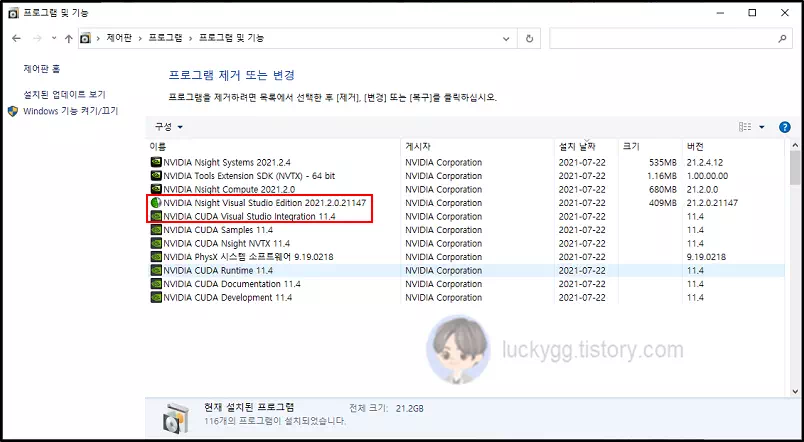
Task: Select NVIDIA Nsight Visual Studio Edition entry
Action: [x=265, y=203]
